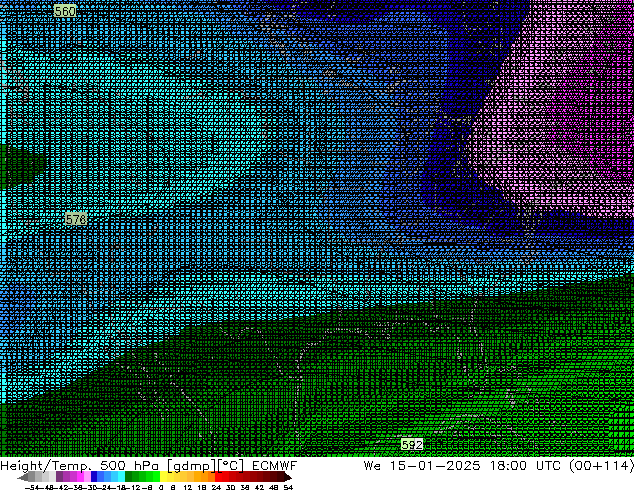Click the legend value -54 label
634x490 pixels.
pos(32,487)
